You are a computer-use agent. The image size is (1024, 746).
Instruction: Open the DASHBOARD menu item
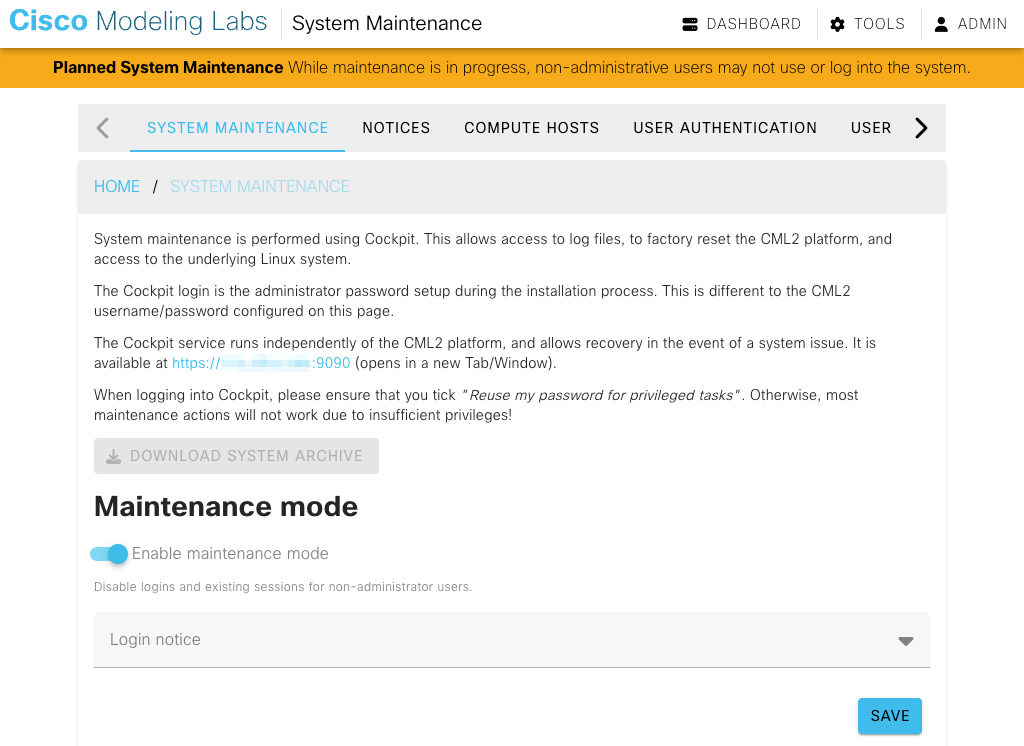(741, 24)
